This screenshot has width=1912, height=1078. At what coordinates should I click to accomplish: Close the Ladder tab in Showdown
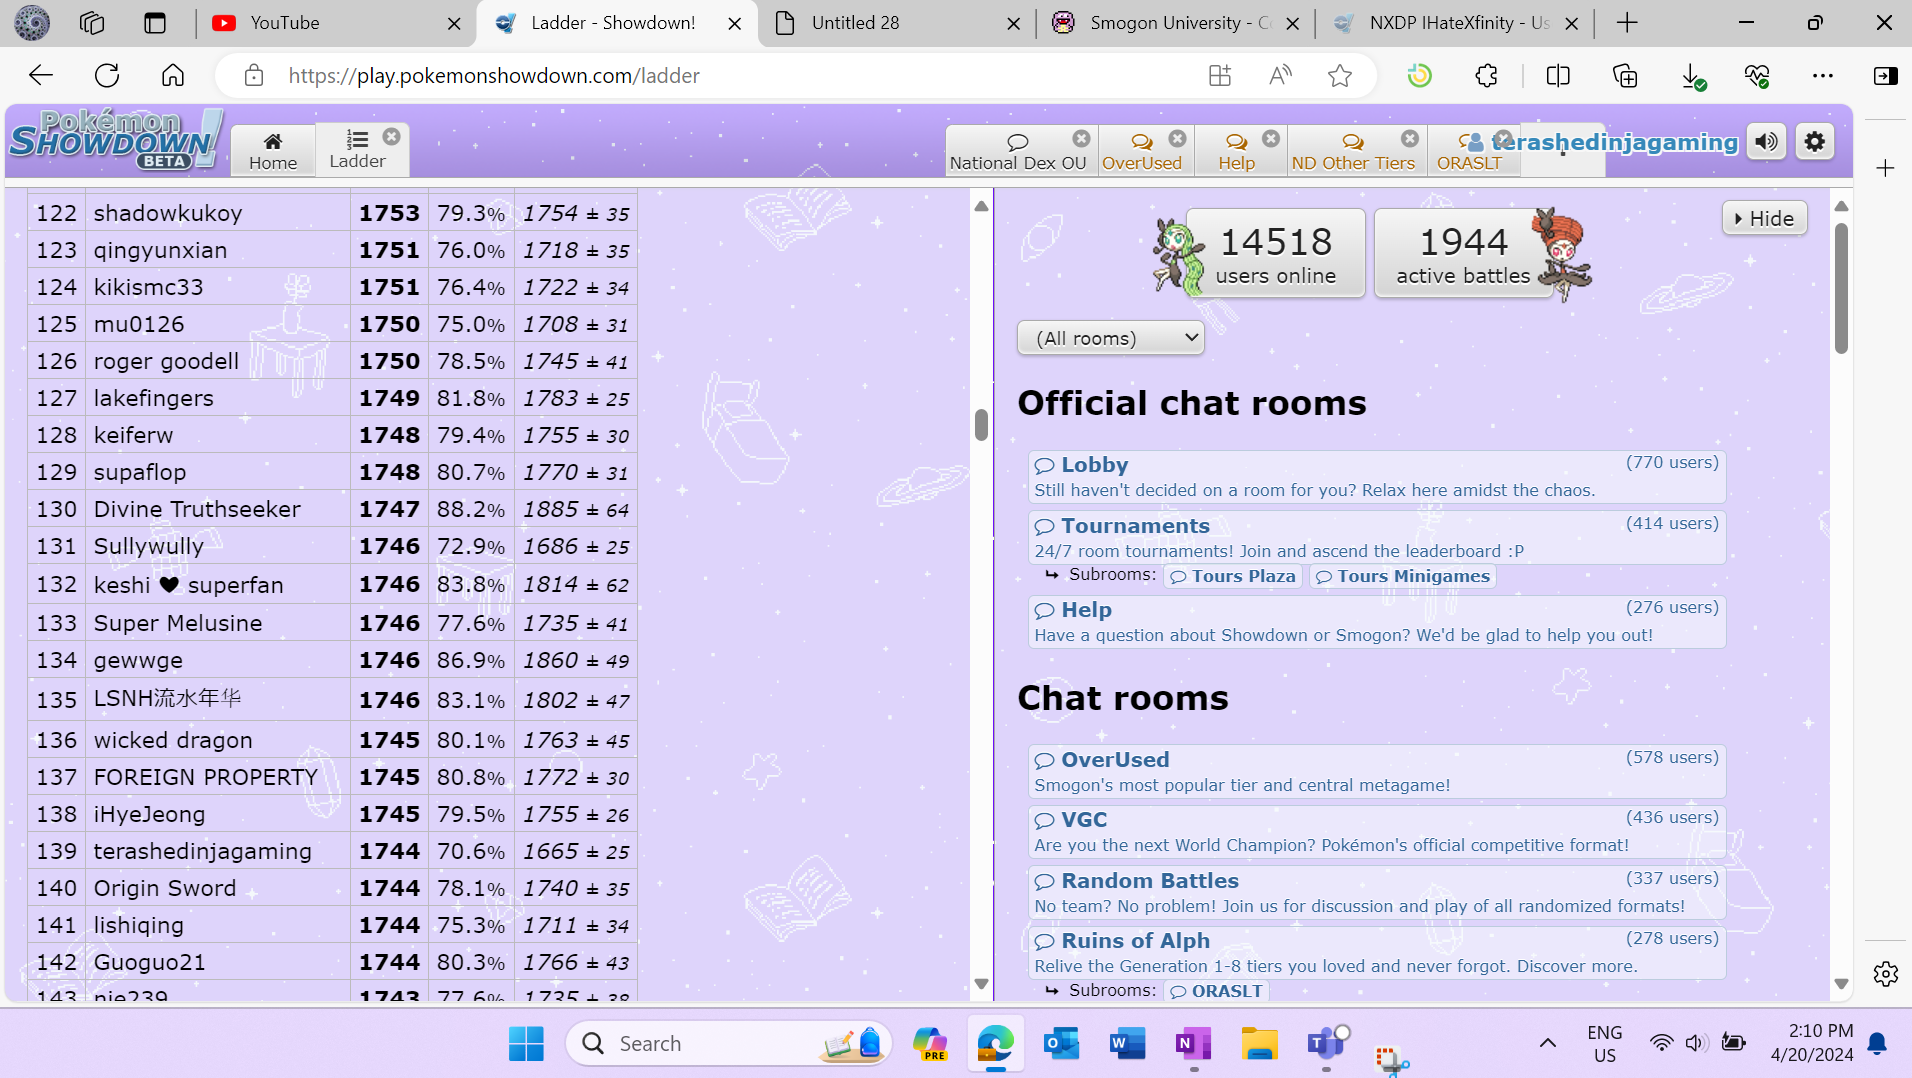point(392,137)
